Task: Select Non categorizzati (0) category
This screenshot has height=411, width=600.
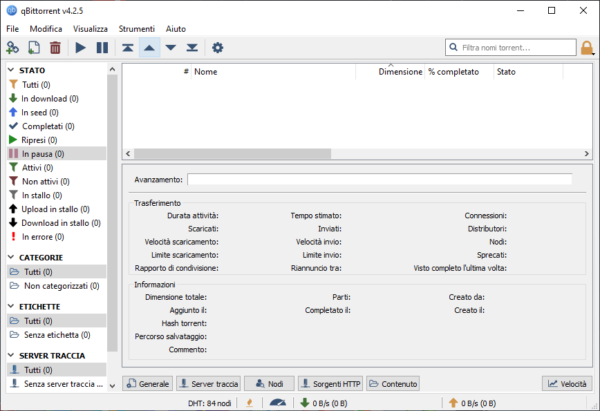Action: [x=57, y=285]
